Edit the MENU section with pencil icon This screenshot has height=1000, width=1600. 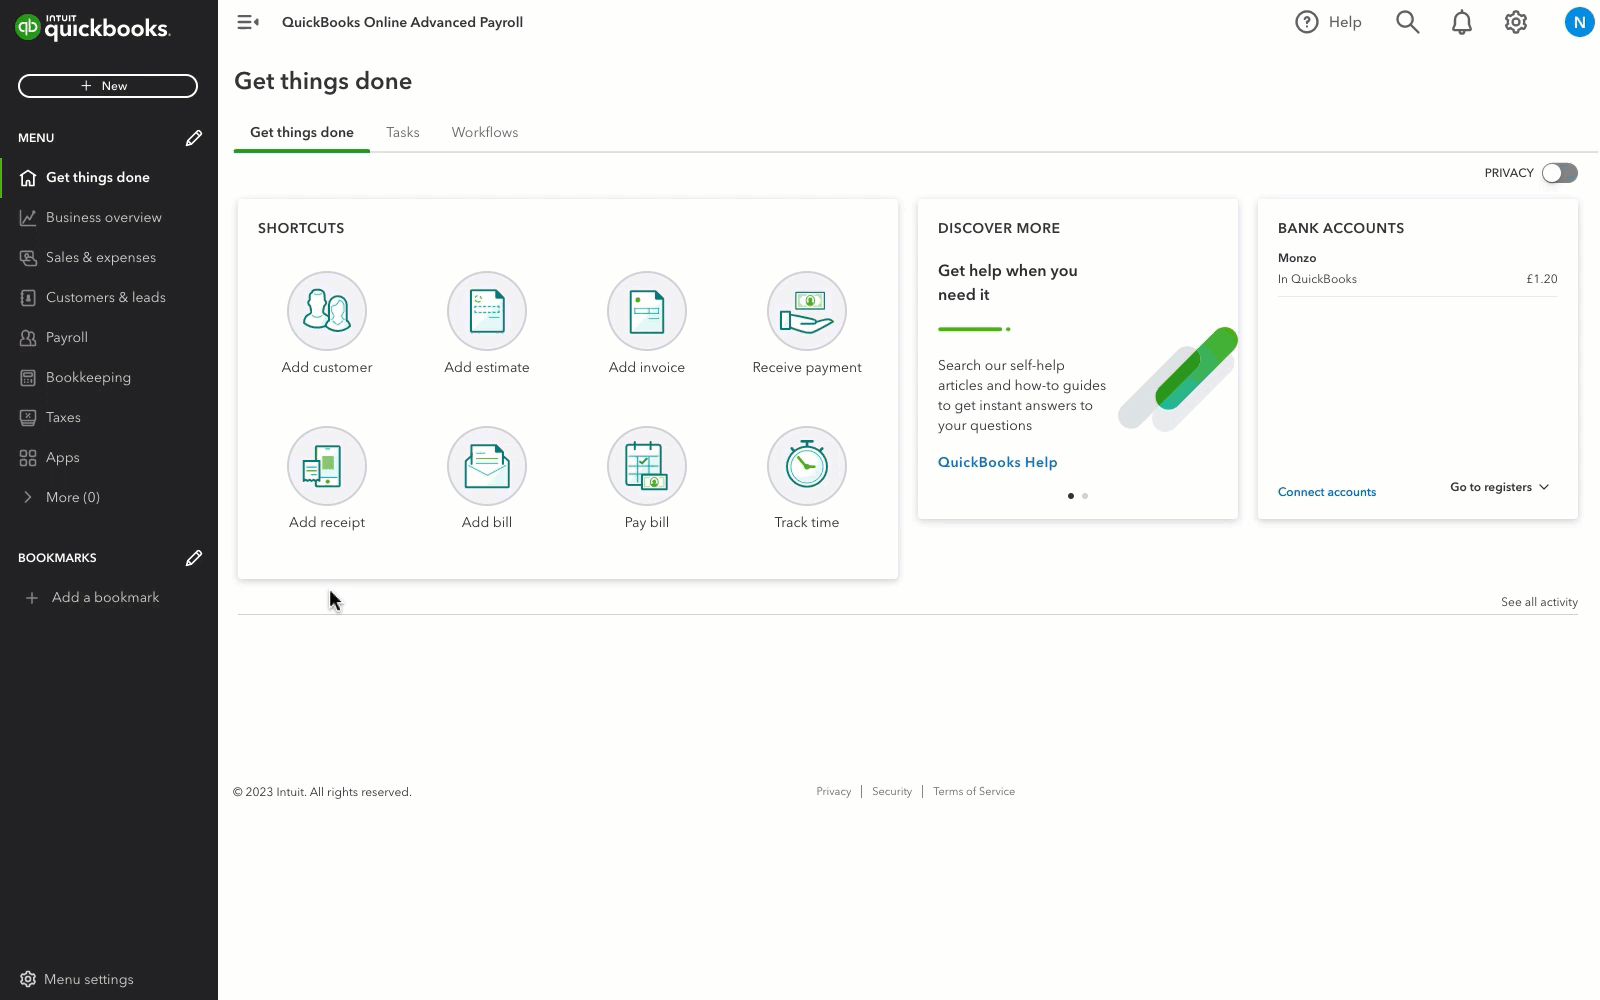click(194, 138)
